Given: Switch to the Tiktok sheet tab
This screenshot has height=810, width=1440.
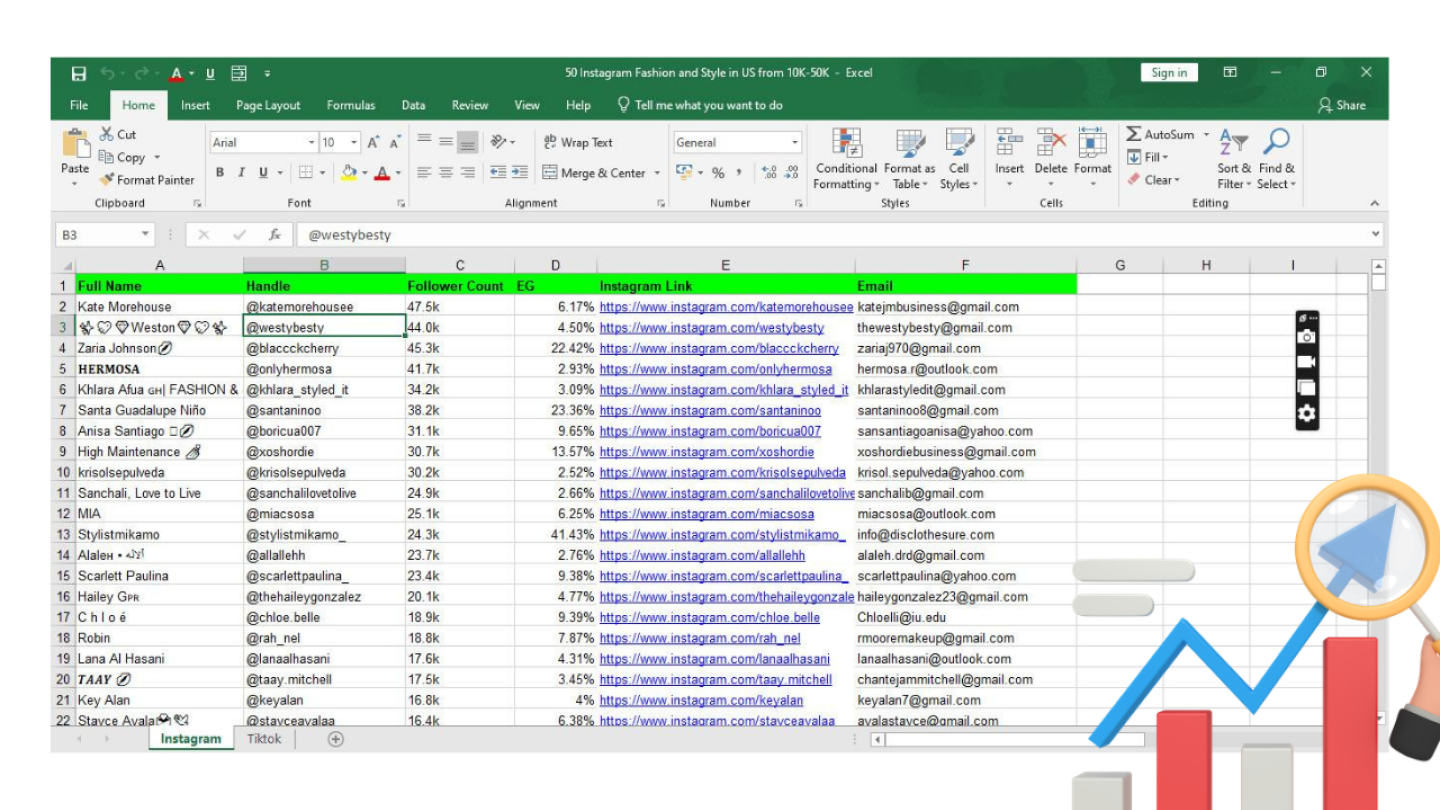Looking at the screenshot, I should tap(264, 739).
